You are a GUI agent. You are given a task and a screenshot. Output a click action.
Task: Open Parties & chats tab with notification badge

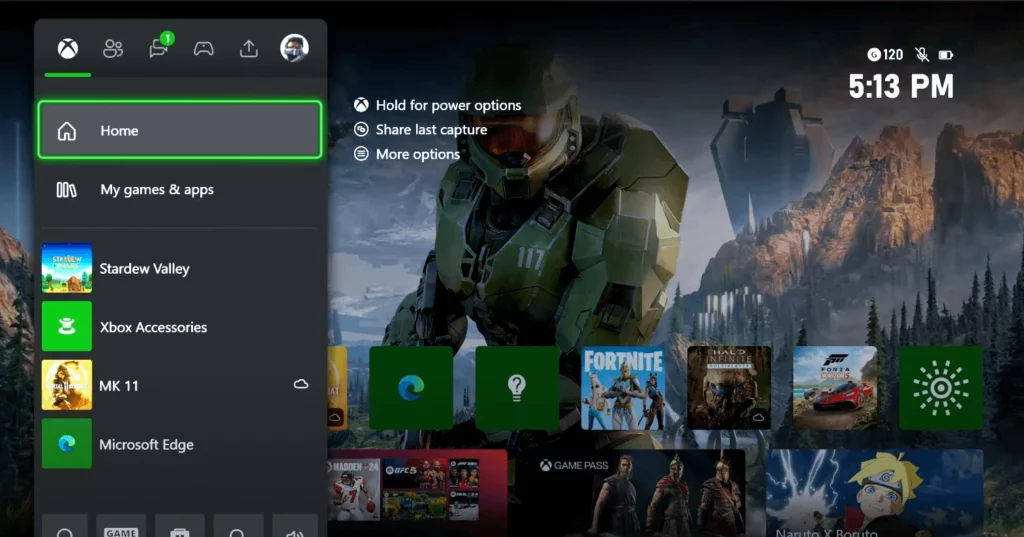click(159, 47)
